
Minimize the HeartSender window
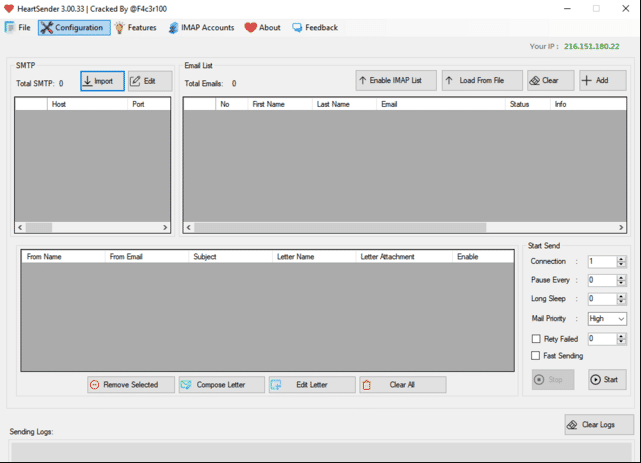567,9
